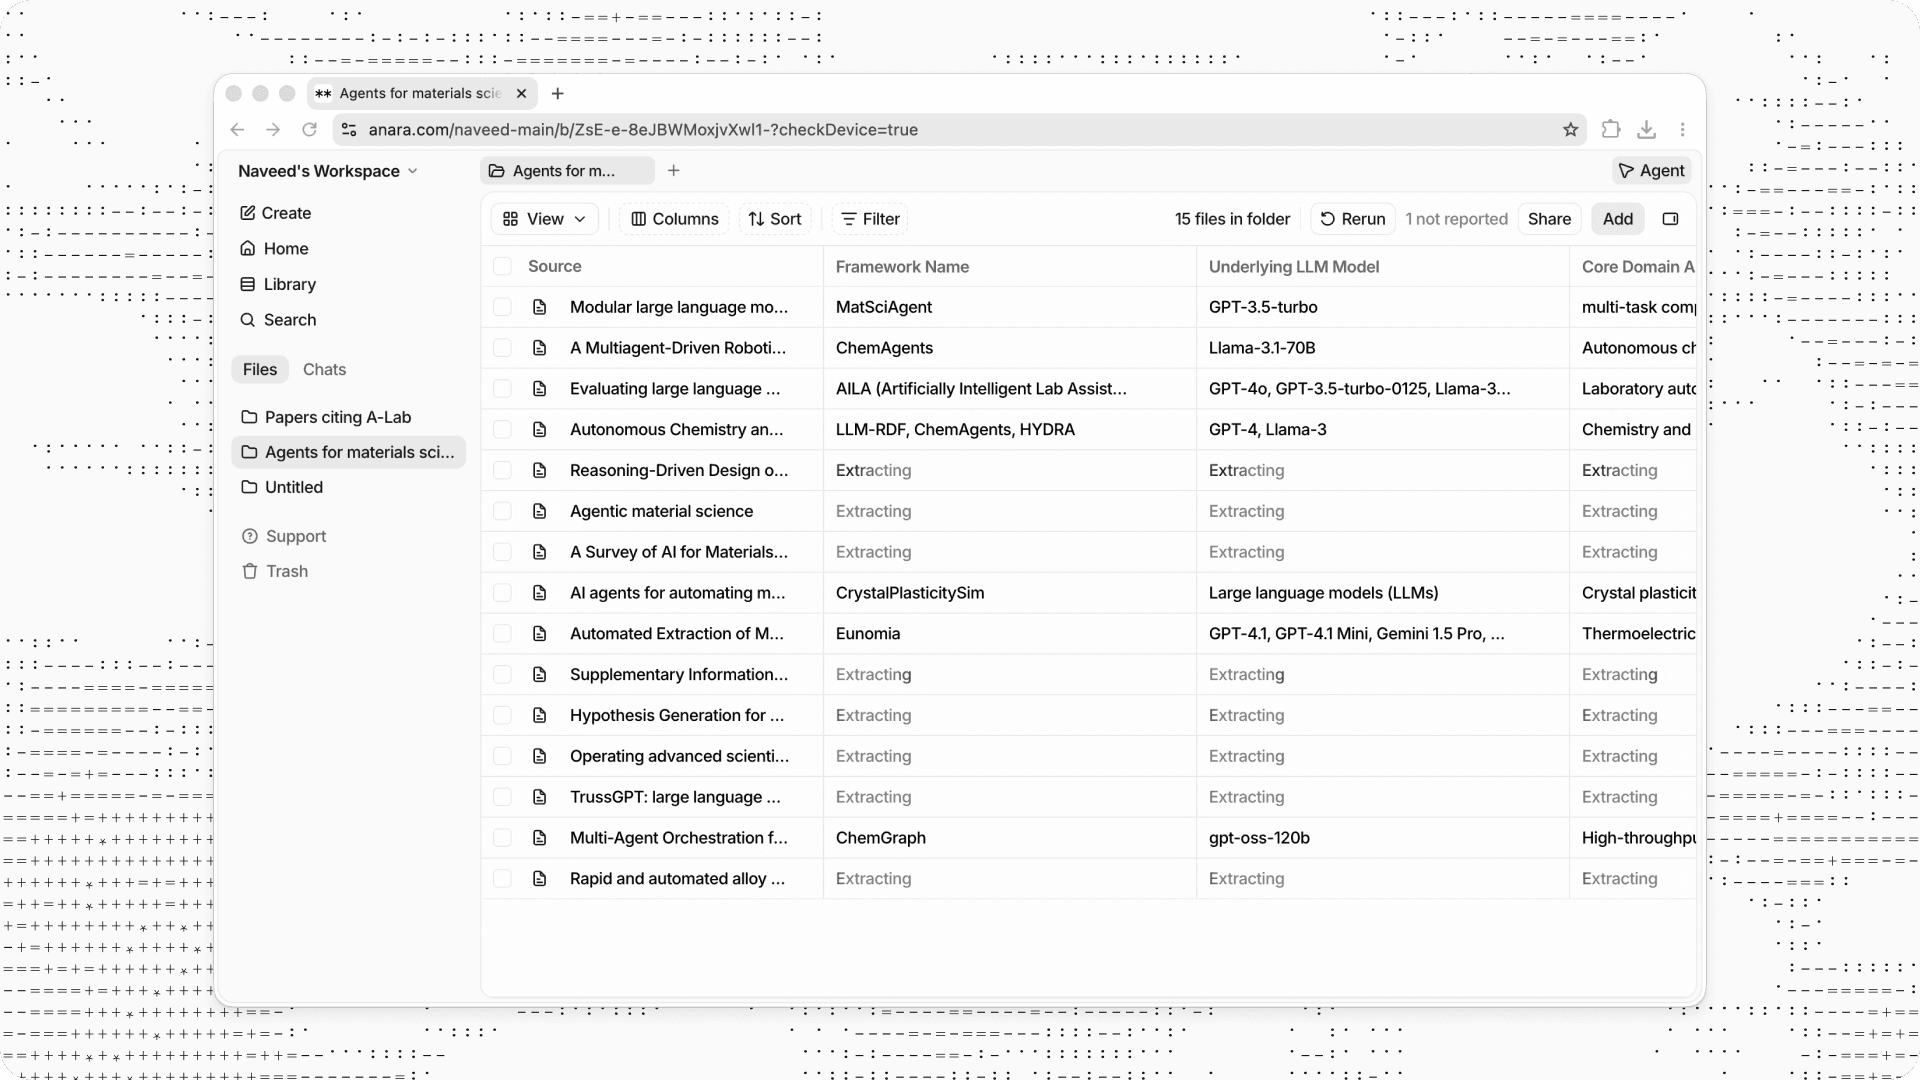
Task: Click document icon for A Survey of AI row
Action: (x=540, y=552)
